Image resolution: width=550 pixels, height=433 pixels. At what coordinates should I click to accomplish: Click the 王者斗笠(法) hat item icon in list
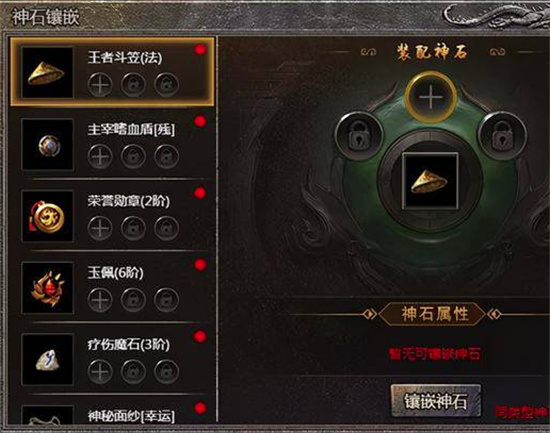click(x=47, y=73)
